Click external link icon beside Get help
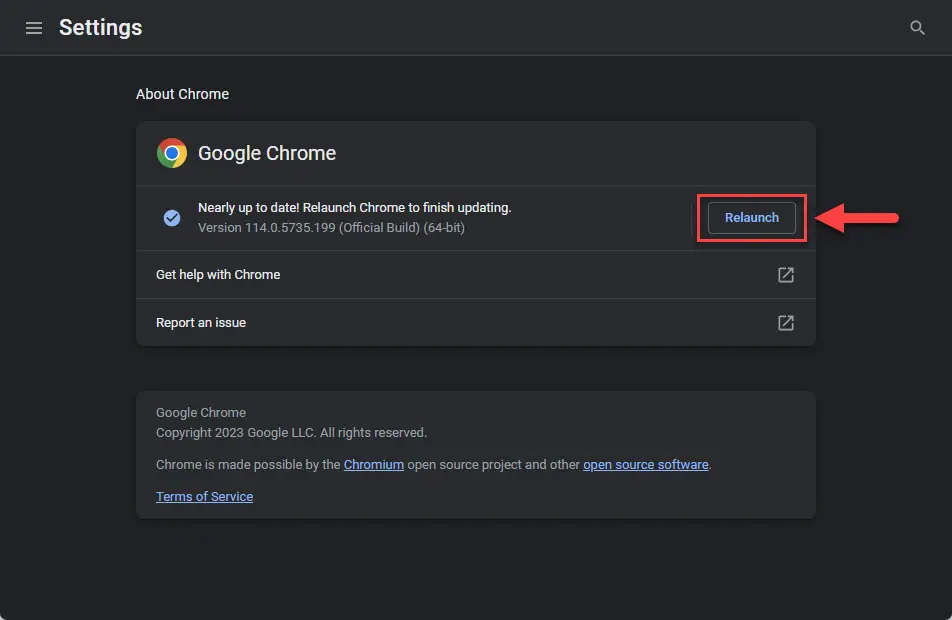 coord(786,275)
